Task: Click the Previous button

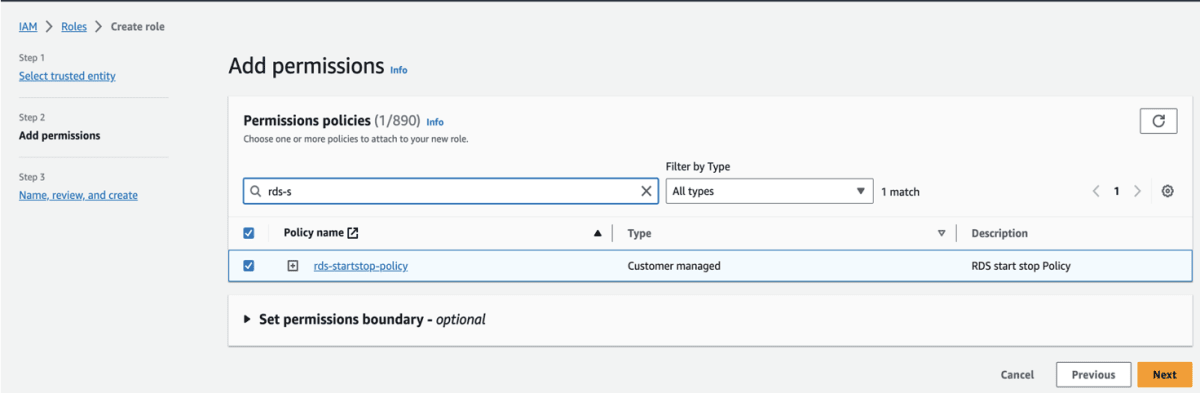Action: point(1093,375)
